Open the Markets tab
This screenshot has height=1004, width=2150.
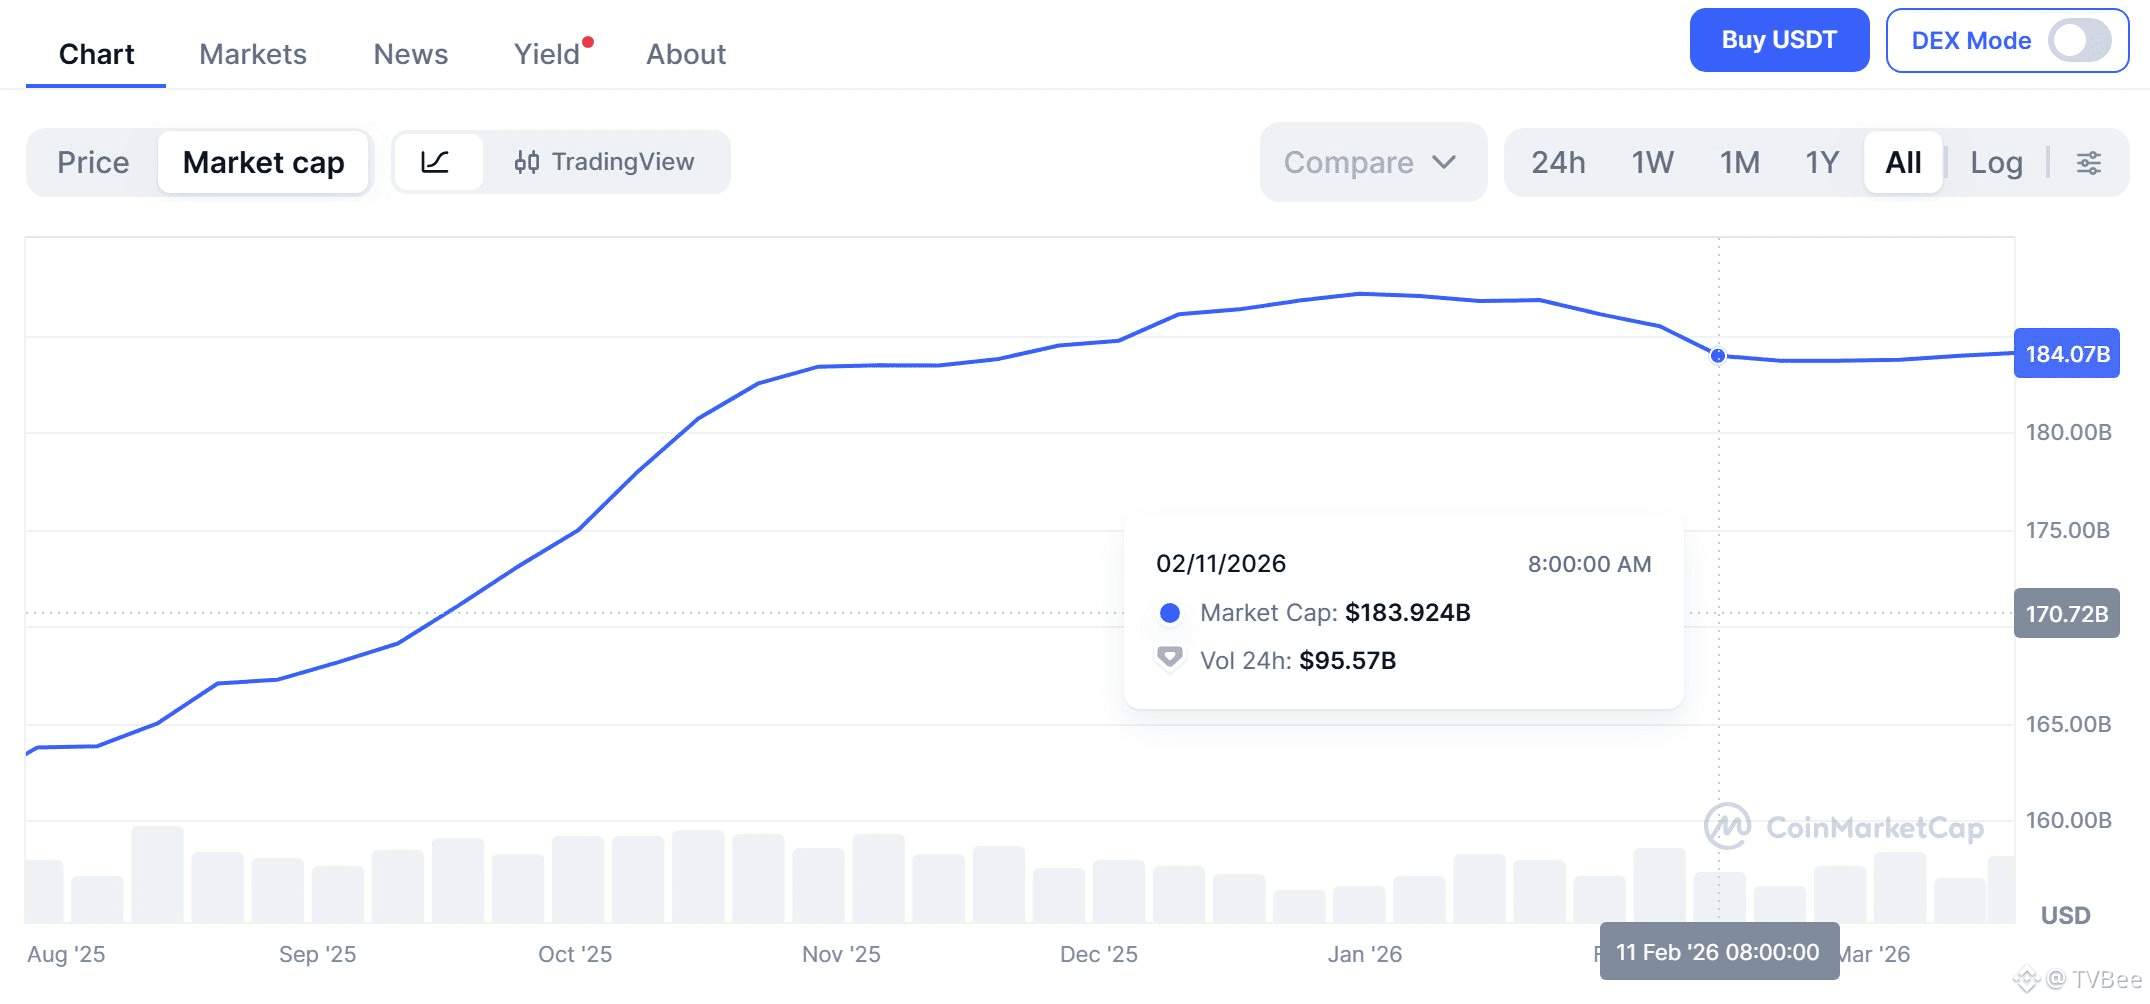pyautogui.click(x=253, y=54)
